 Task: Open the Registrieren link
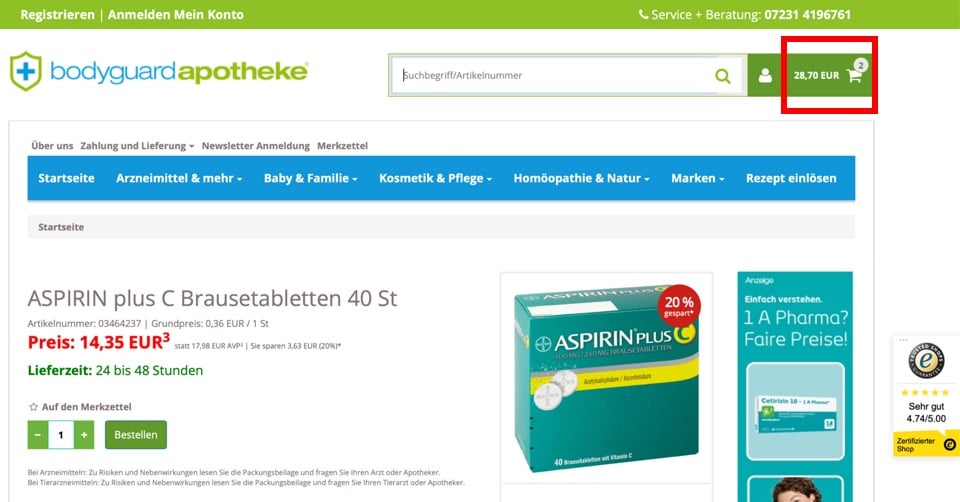pyautogui.click(x=58, y=15)
